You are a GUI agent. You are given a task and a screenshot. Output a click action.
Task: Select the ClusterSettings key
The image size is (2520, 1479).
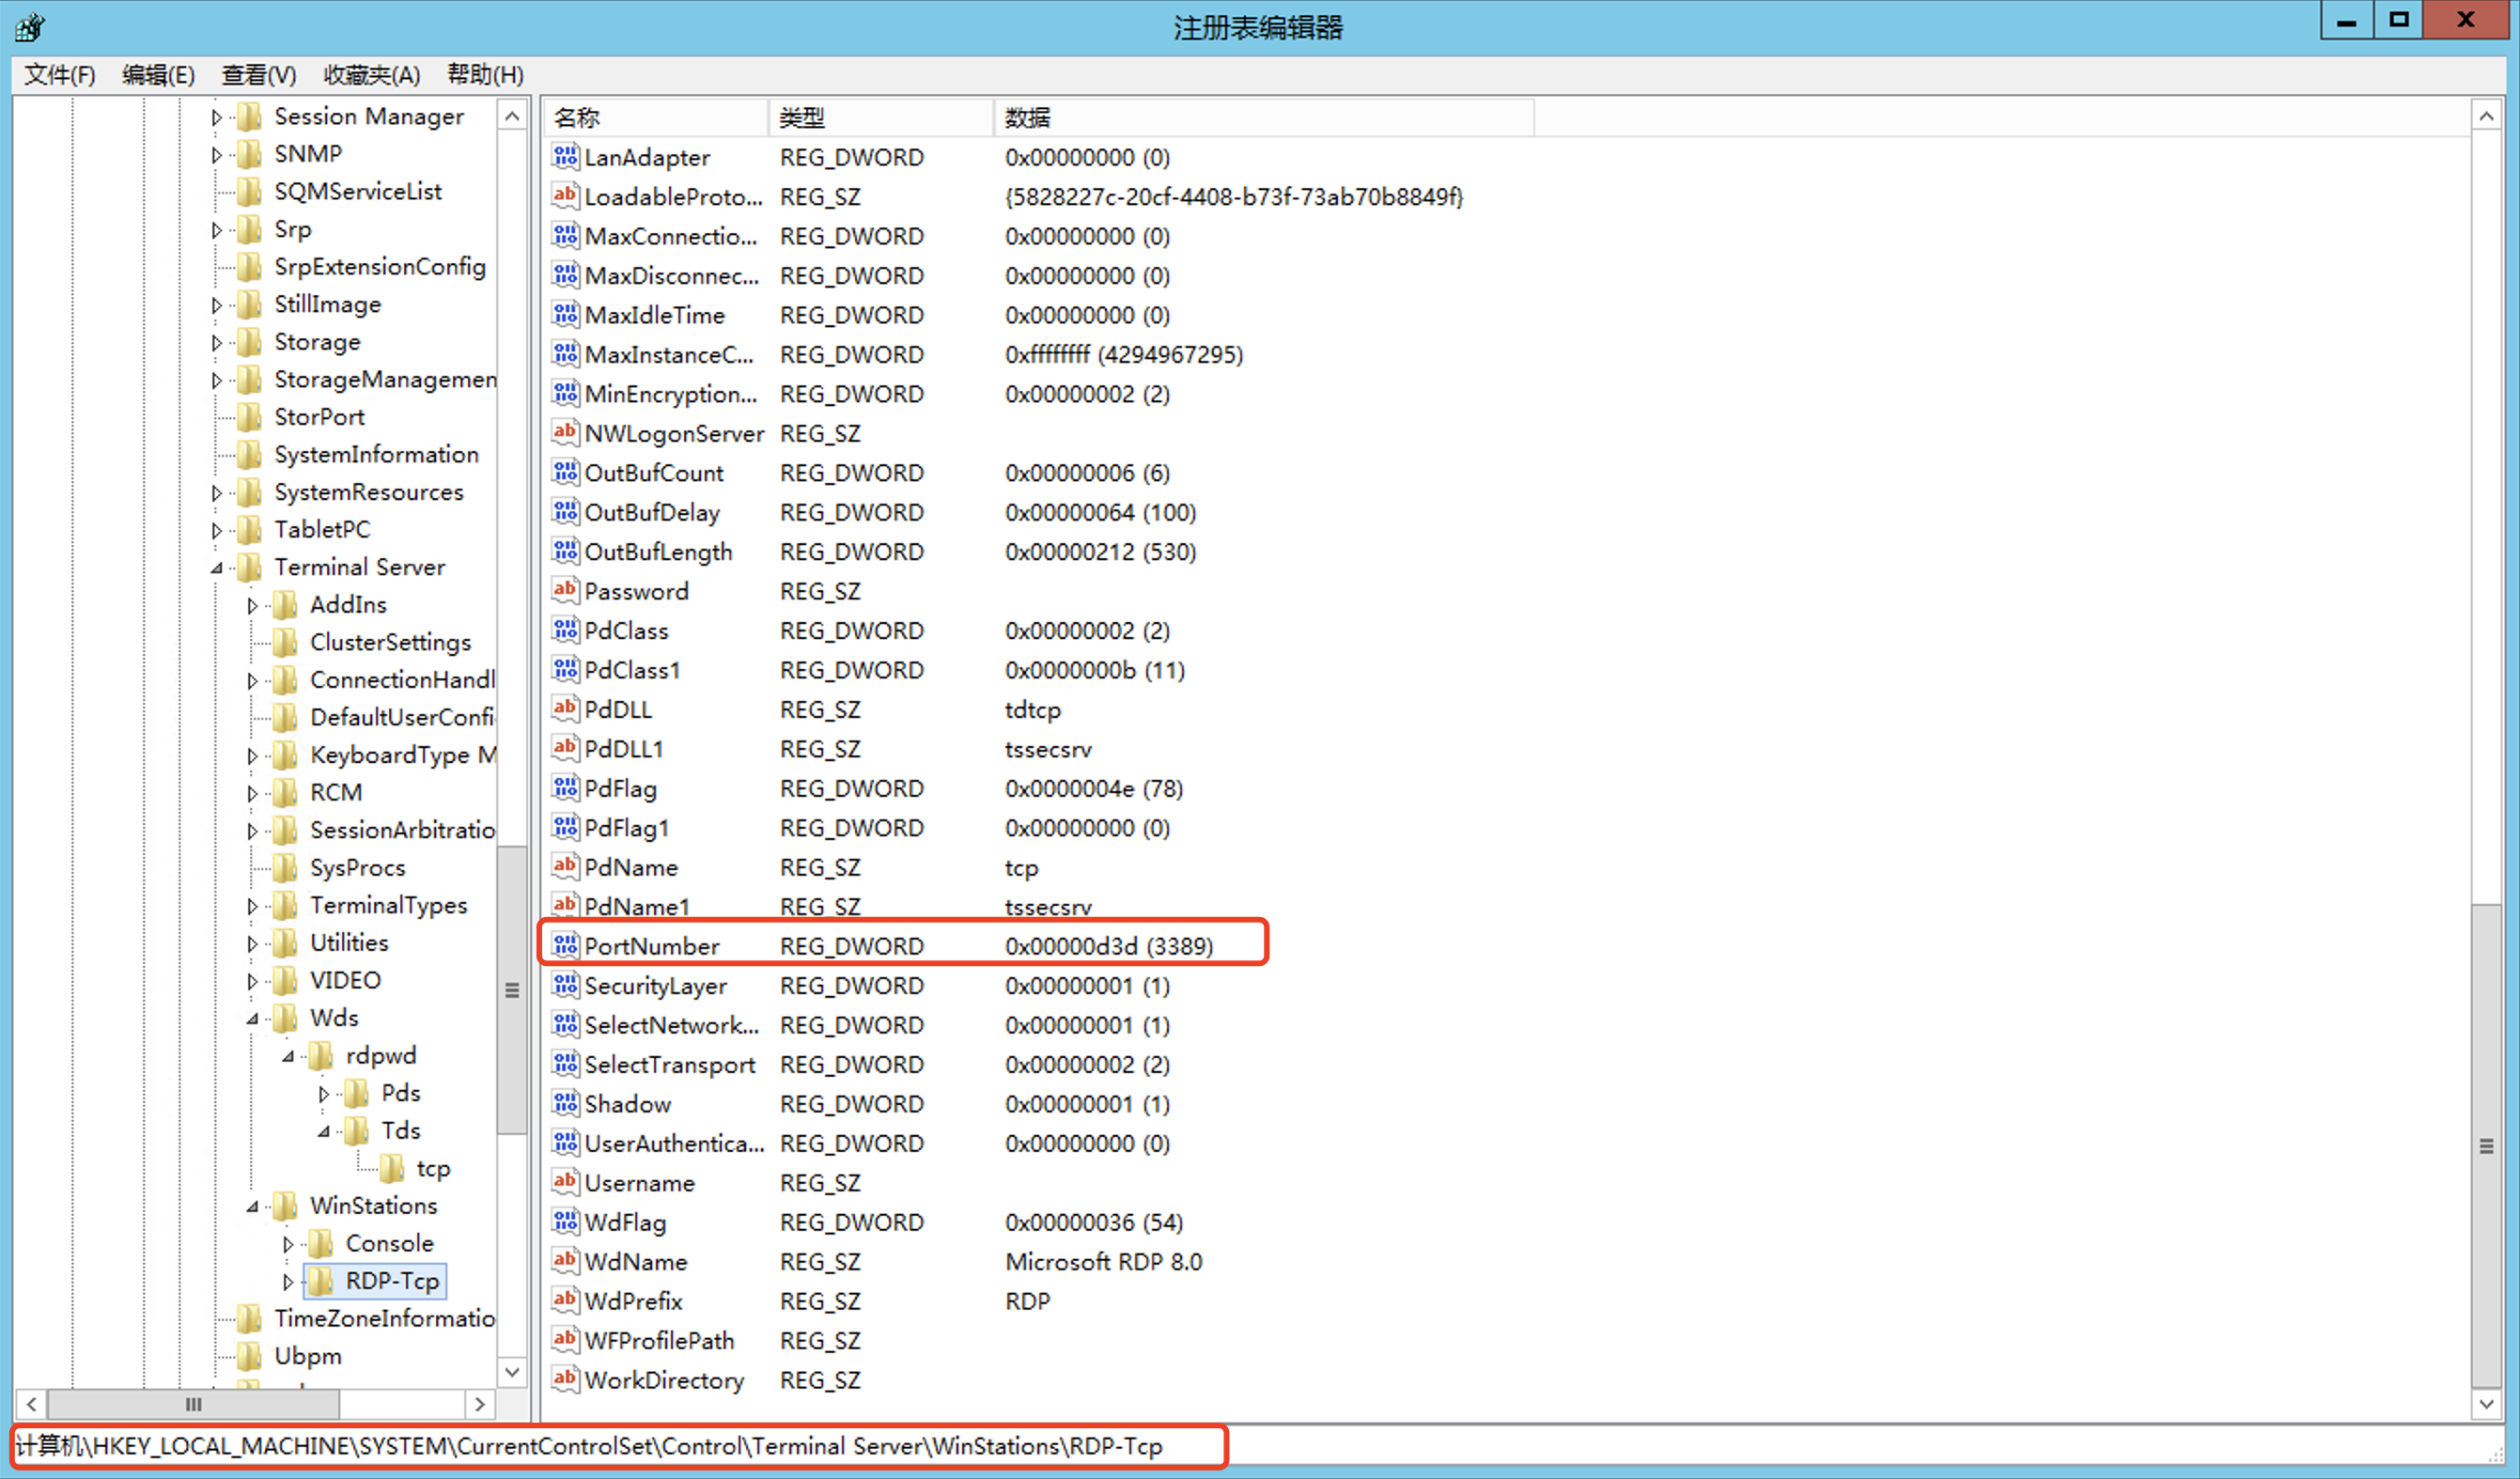(390, 642)
